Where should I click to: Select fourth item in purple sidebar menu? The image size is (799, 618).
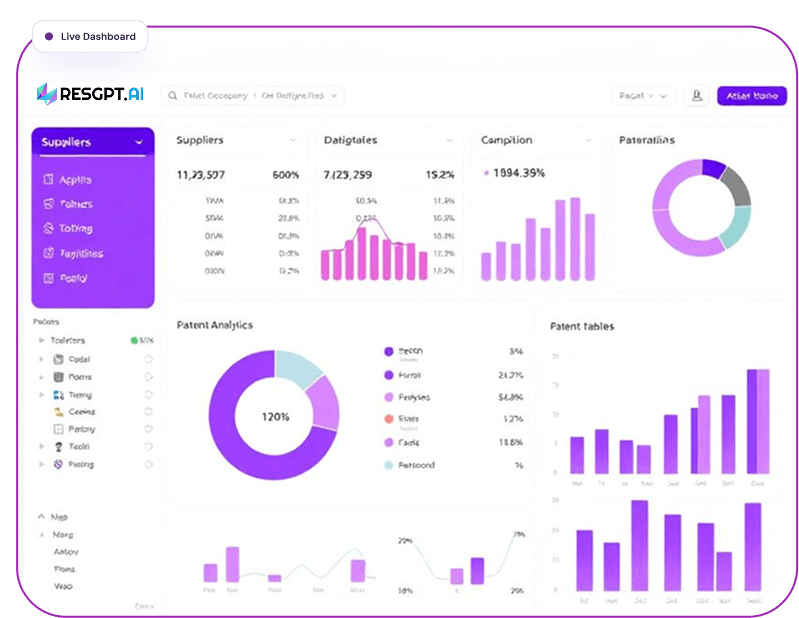(x=80, y=254)
